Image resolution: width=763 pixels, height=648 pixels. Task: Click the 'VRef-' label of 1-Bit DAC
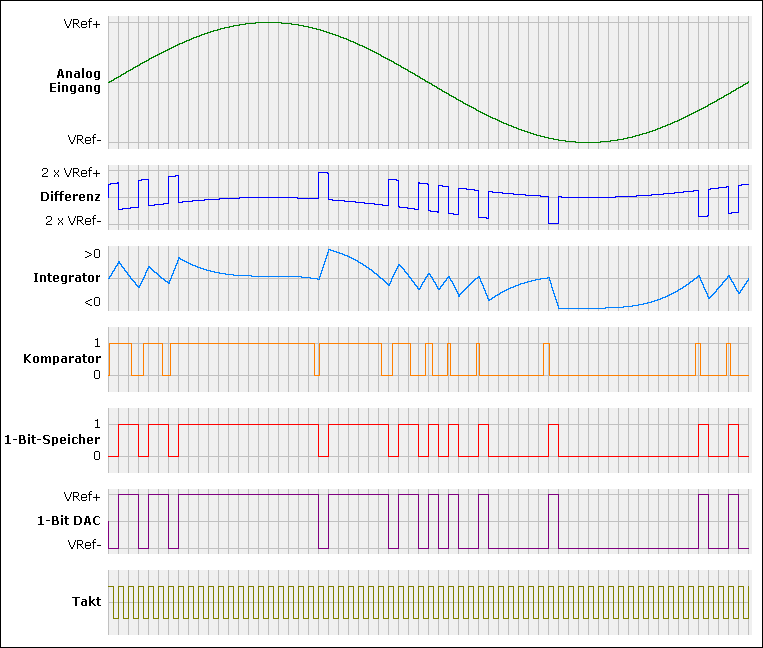[84, 544]
